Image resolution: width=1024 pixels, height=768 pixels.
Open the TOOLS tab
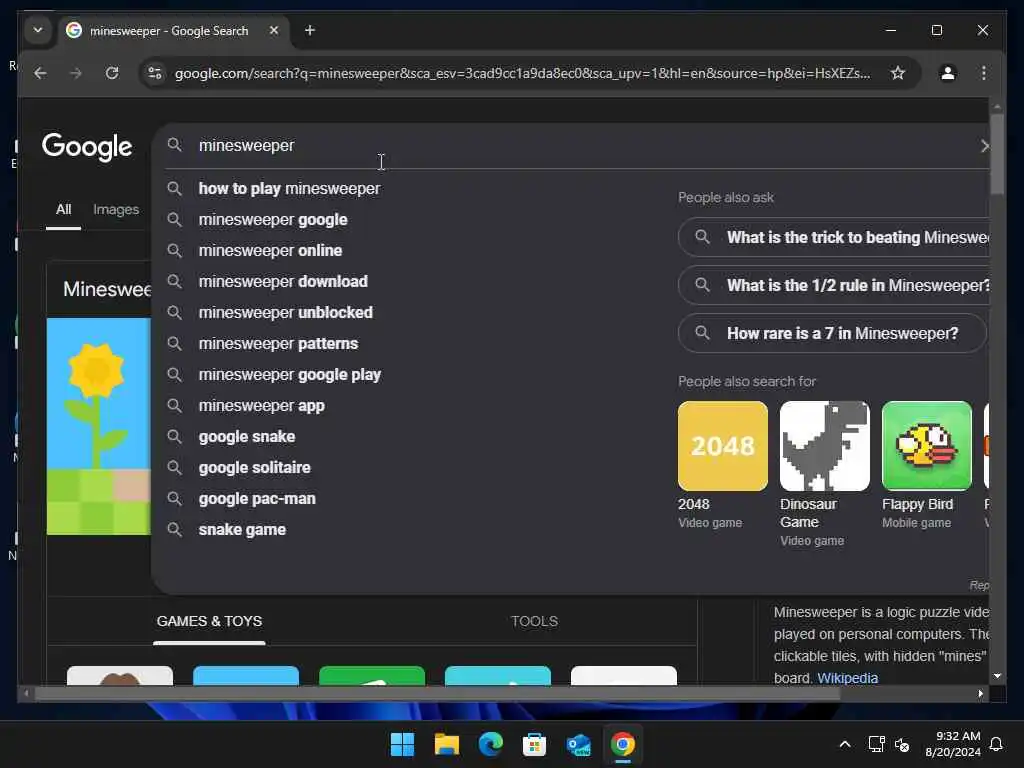tap(534, 621)
